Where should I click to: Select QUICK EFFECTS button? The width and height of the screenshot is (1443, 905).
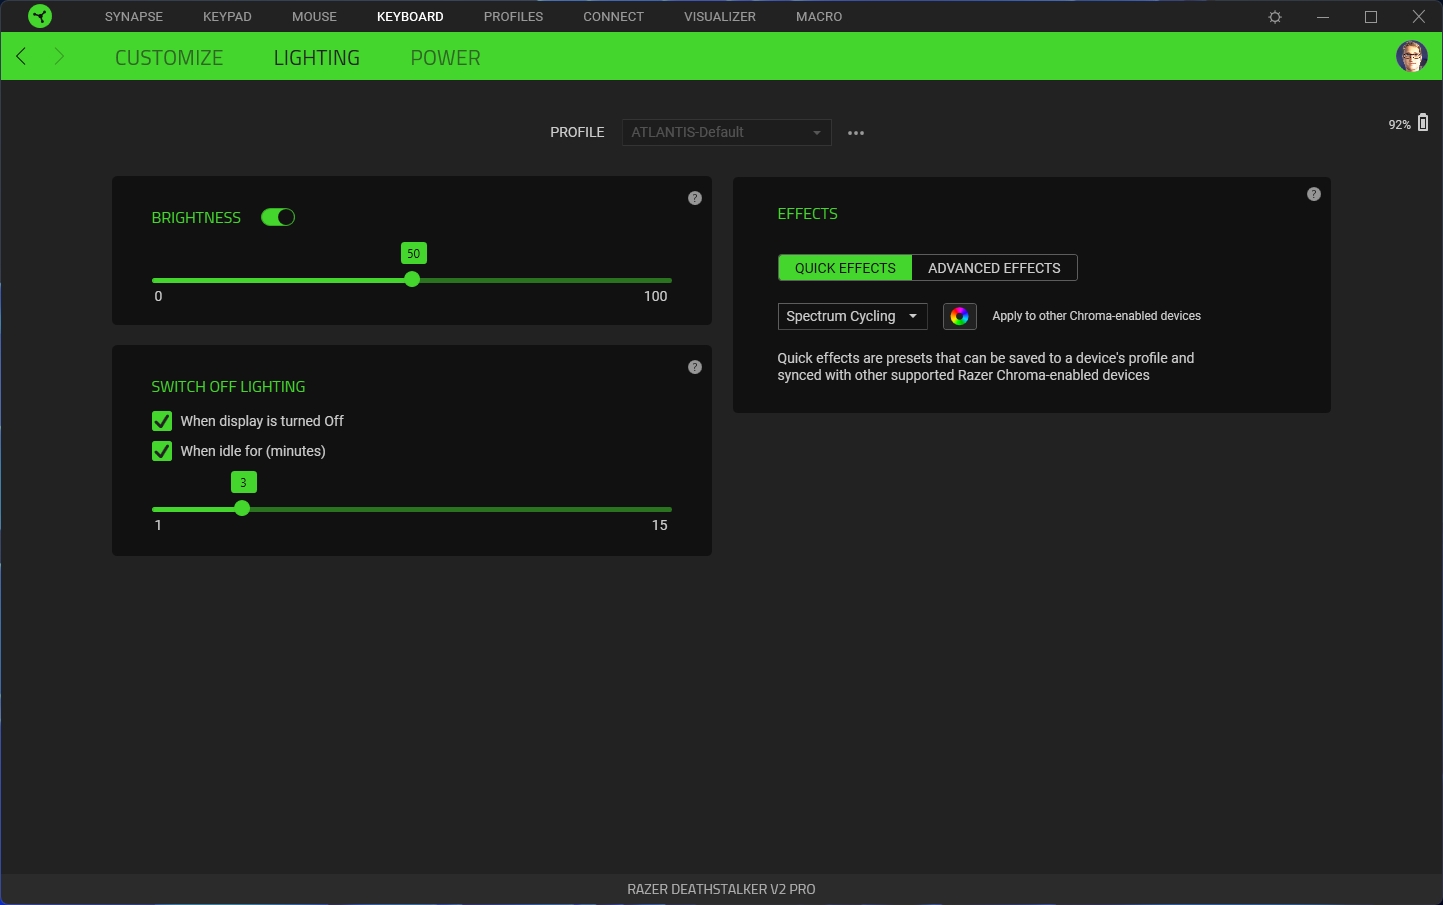[x=845, y=268]
